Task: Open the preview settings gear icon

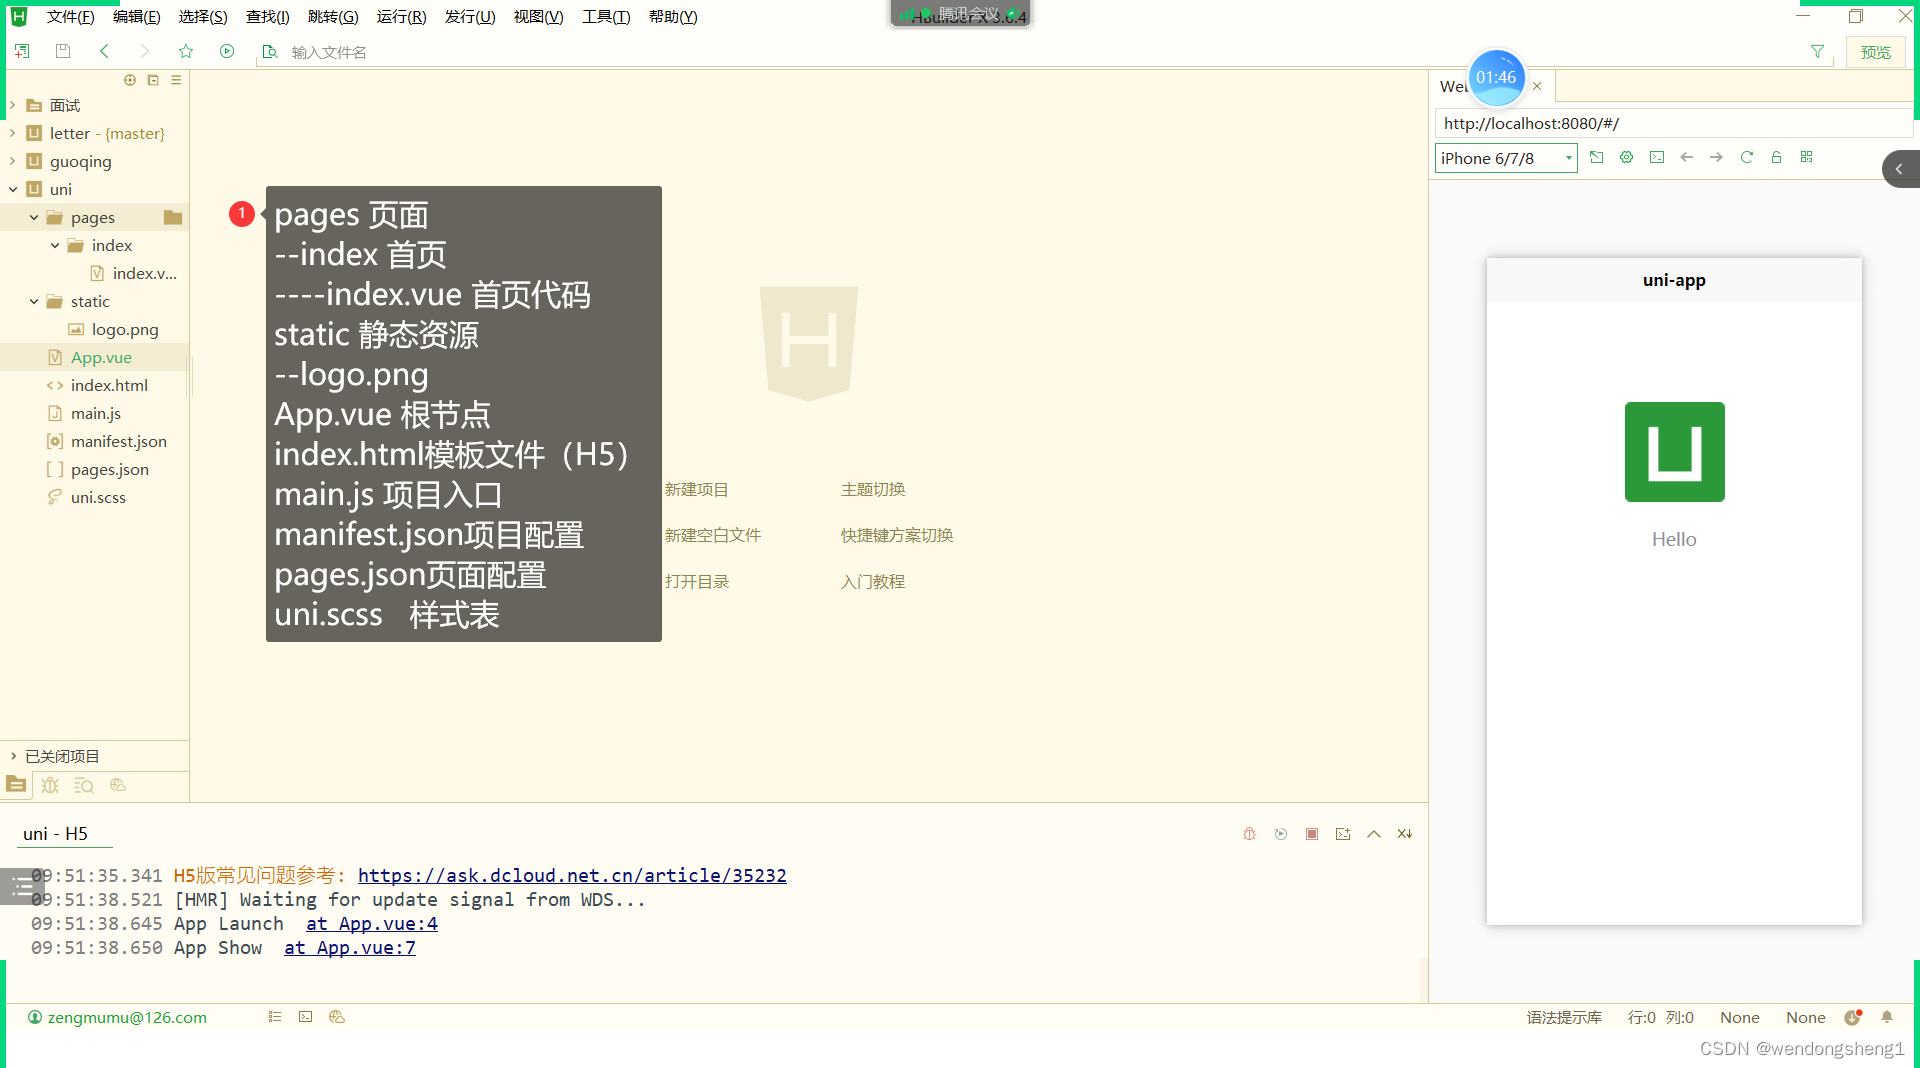Action: (1626, 157)
